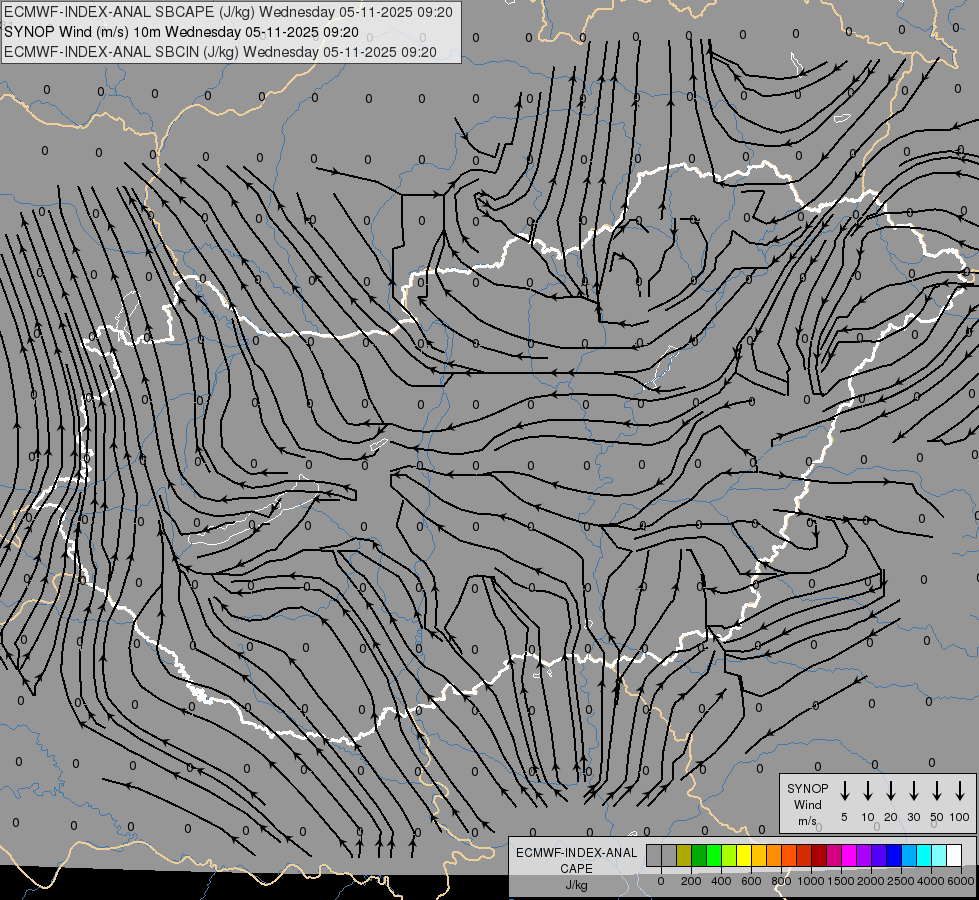Image resolution: width=979 pixels, height=900 pixels.
Task: Click the cyan CAPE swatch before 4000
Action: pos(925,855)
